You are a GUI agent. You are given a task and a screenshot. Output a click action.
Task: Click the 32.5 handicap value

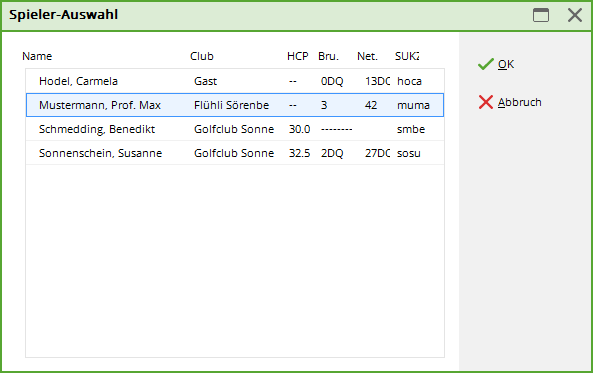point(300,153)
